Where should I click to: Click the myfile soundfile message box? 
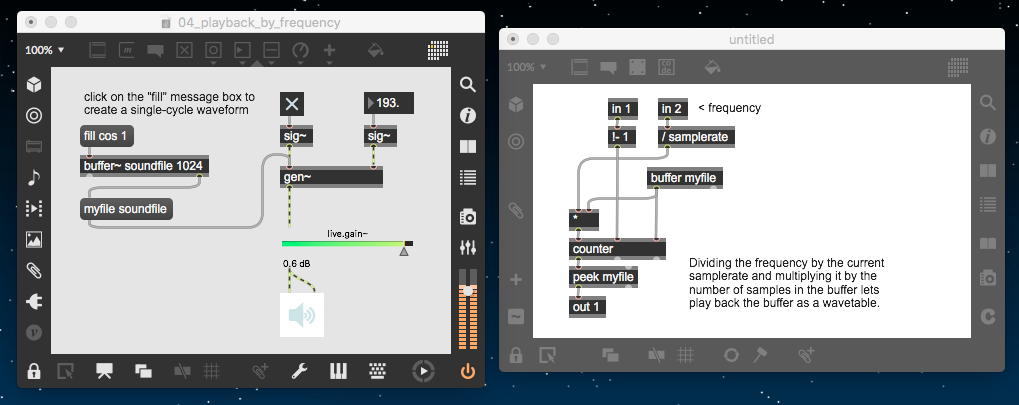pos(126,209)
